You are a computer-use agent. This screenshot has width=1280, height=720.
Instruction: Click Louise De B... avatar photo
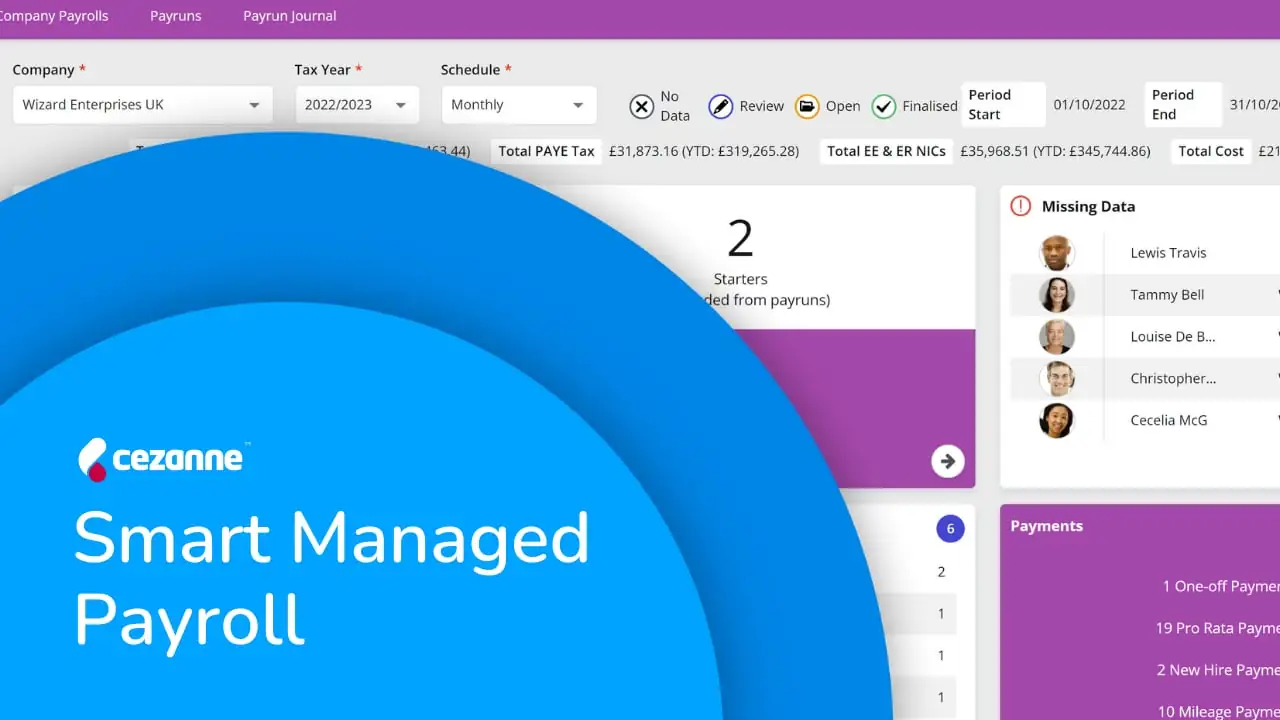1056,337
